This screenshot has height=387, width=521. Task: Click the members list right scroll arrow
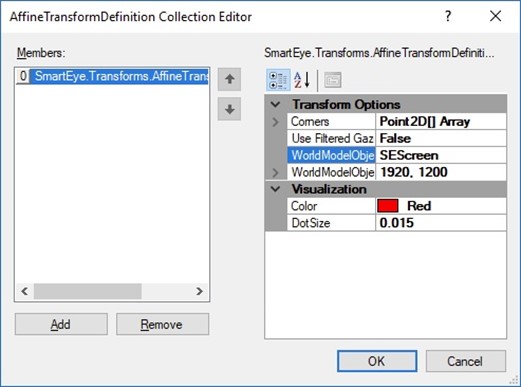coord(199,291)
